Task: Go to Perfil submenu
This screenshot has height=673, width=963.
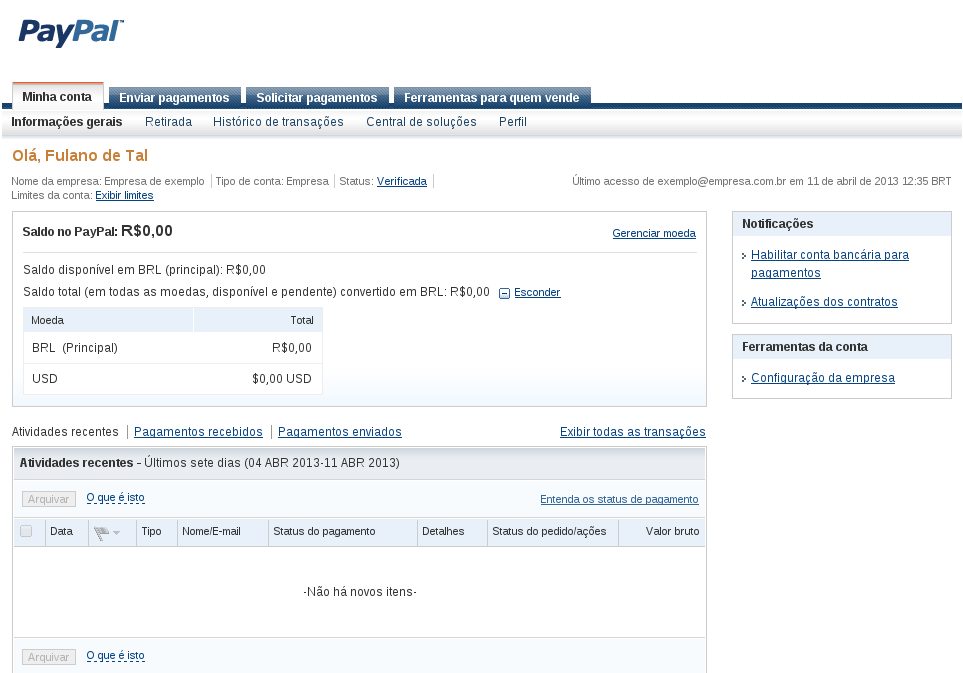Action: [513, 122]
